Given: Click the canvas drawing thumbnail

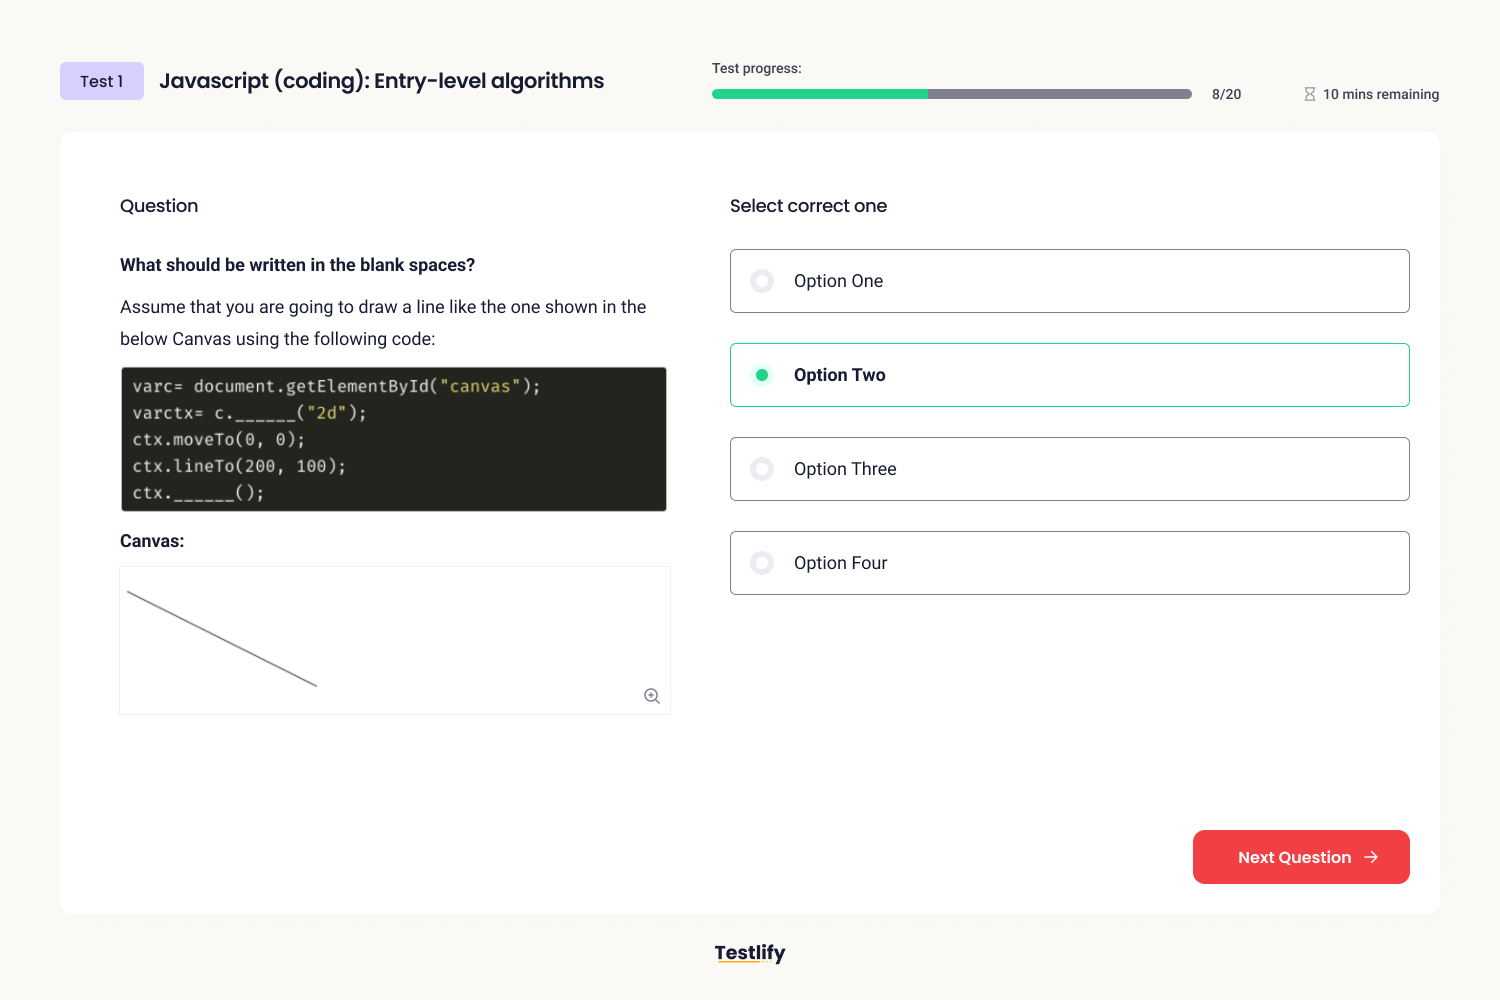Looking at the screenshot, I should (x=395, y=640).
